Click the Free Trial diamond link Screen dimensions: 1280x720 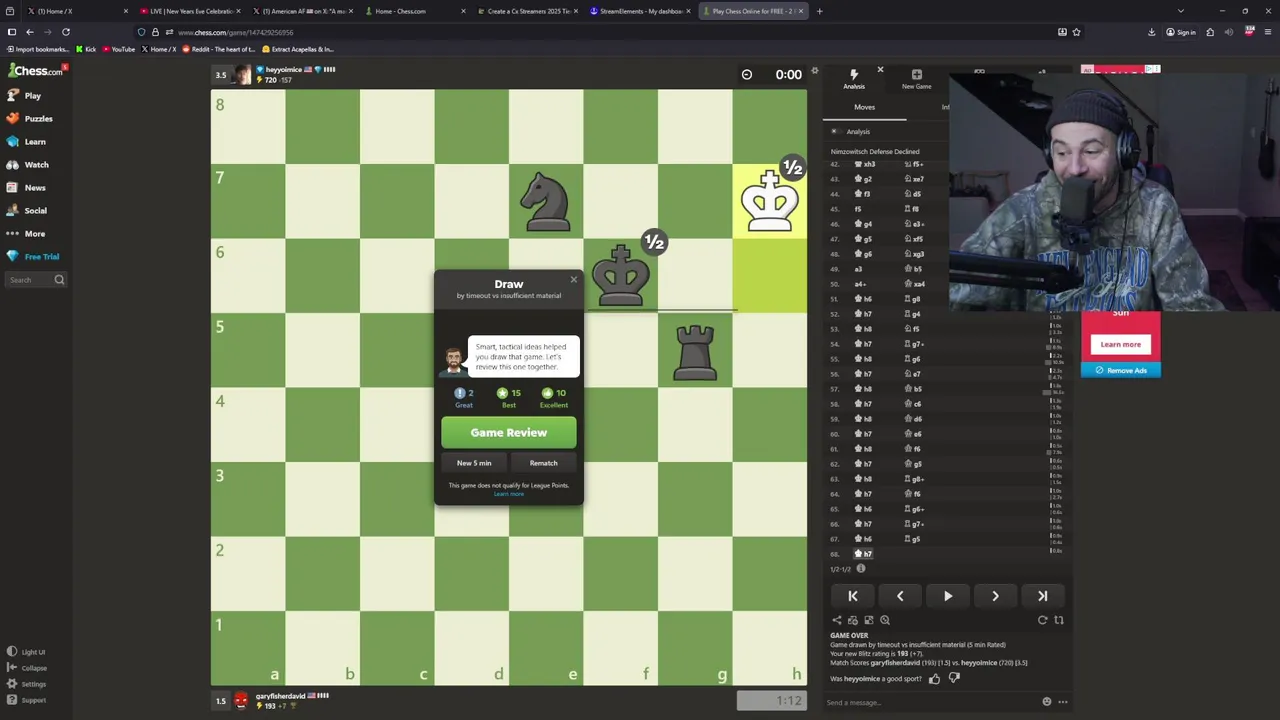(33, 257)
